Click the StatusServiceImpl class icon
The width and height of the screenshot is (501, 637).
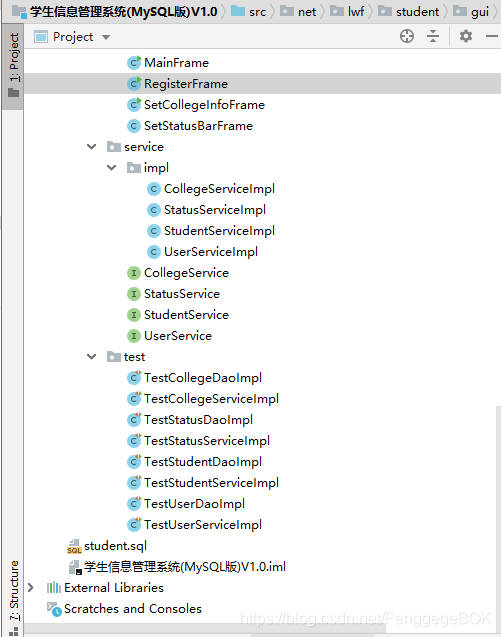(x=154, y=210)
